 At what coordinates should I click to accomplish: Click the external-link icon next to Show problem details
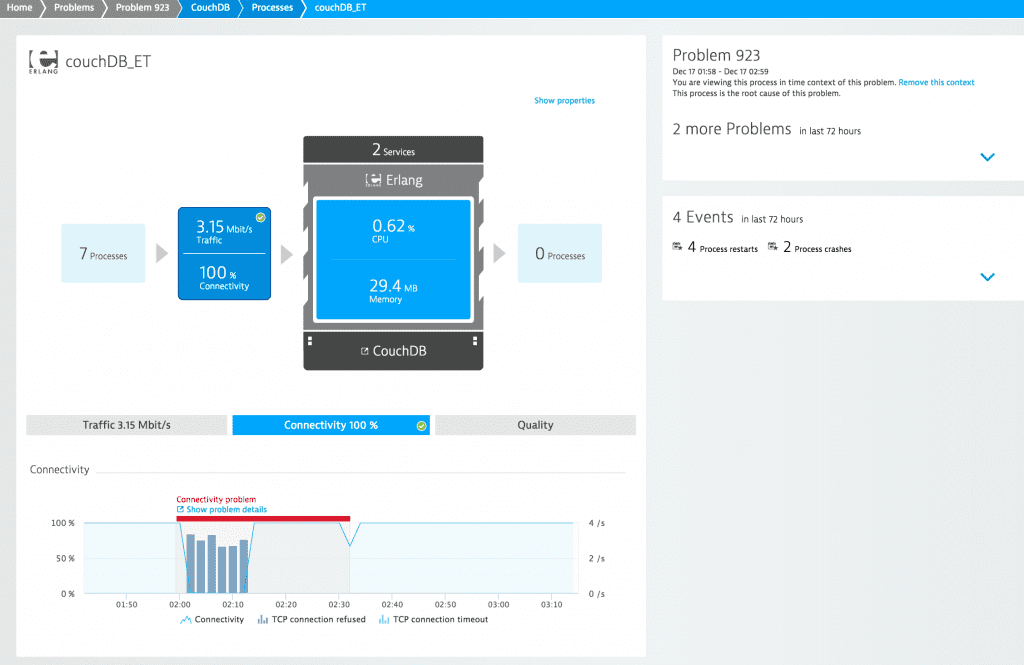point(180,510)
